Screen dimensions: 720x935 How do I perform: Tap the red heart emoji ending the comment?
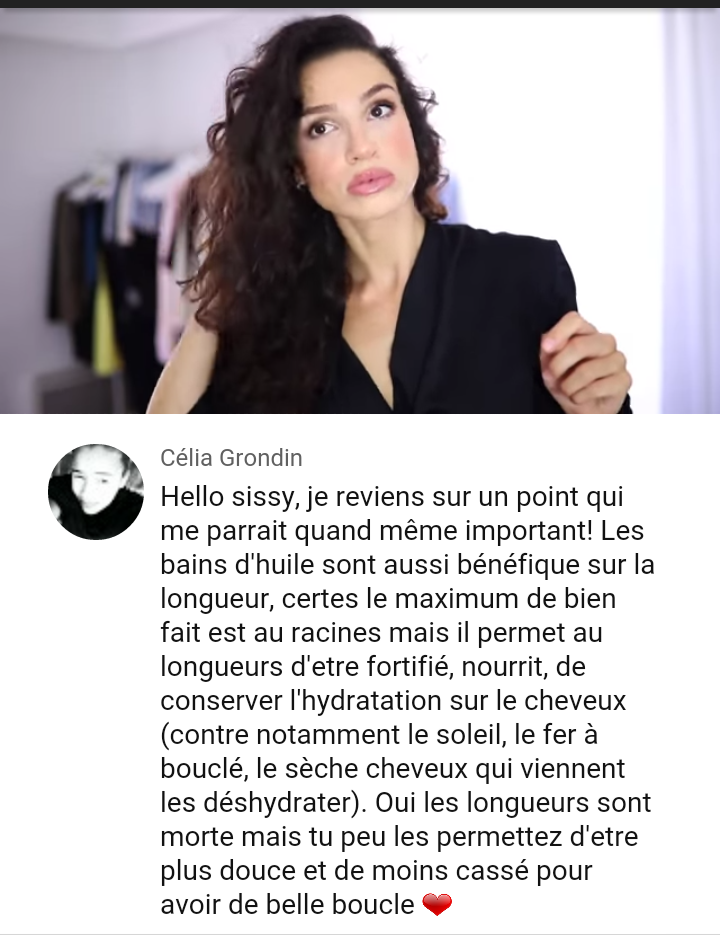(437, 905)
